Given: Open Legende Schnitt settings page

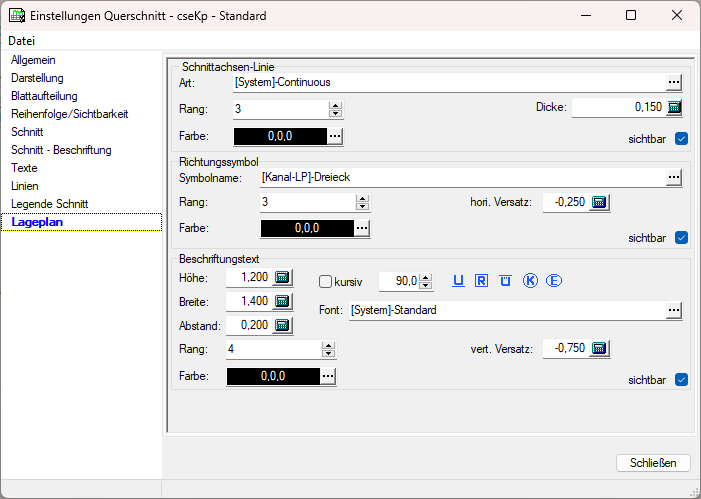Looking at the screenshot, I should pos(48,204).
